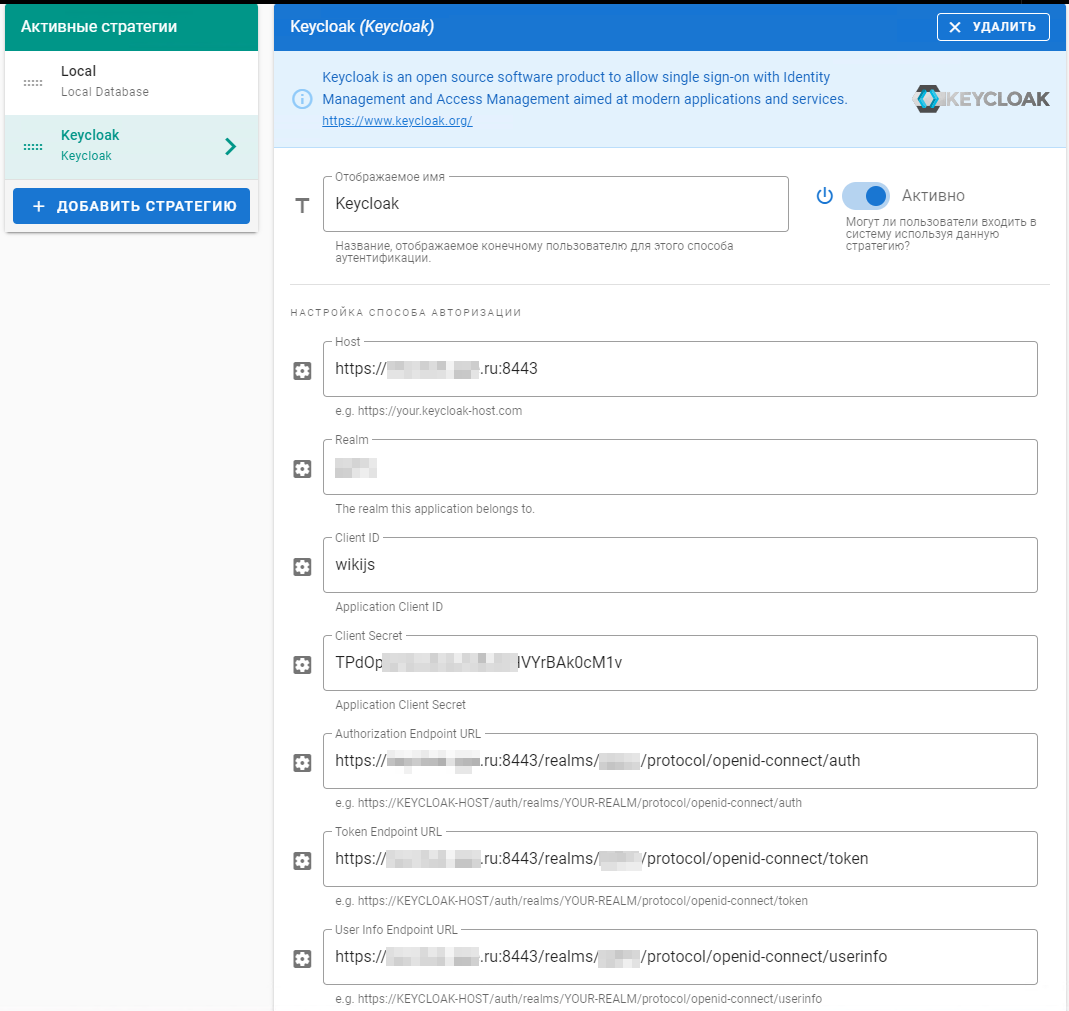The width and height of the screenshot is (1069, 1011).
Task: Click the gear icon beside Client Secret field
Action: 302,665
